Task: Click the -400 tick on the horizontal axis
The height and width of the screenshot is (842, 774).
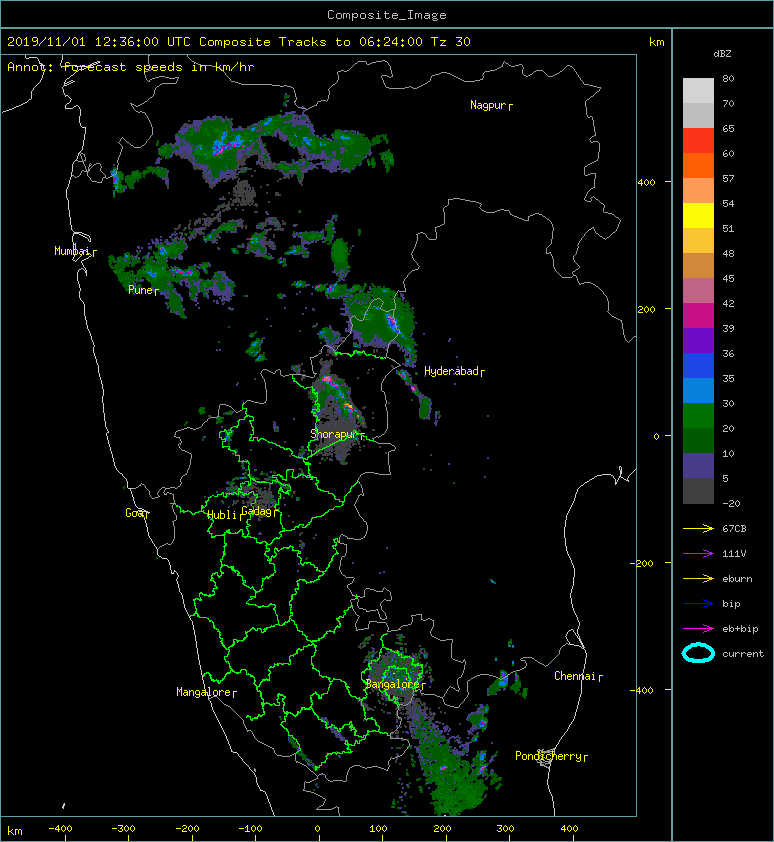Action: click(x=60, y=829)
